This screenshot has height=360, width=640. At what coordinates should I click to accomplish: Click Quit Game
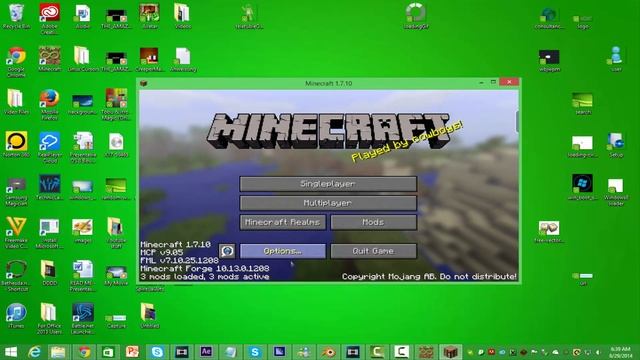pos(373,251)
